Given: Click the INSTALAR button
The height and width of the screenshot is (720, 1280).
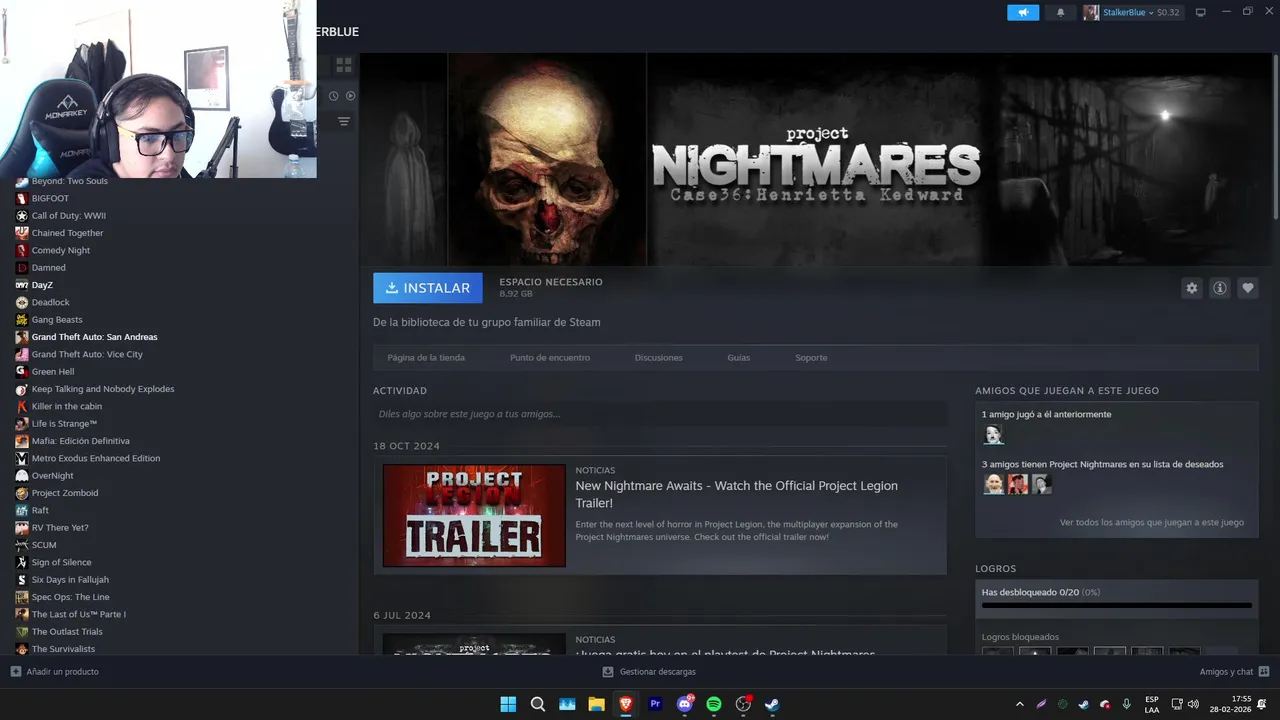Looking at the screenshot, I should [428, 288].
